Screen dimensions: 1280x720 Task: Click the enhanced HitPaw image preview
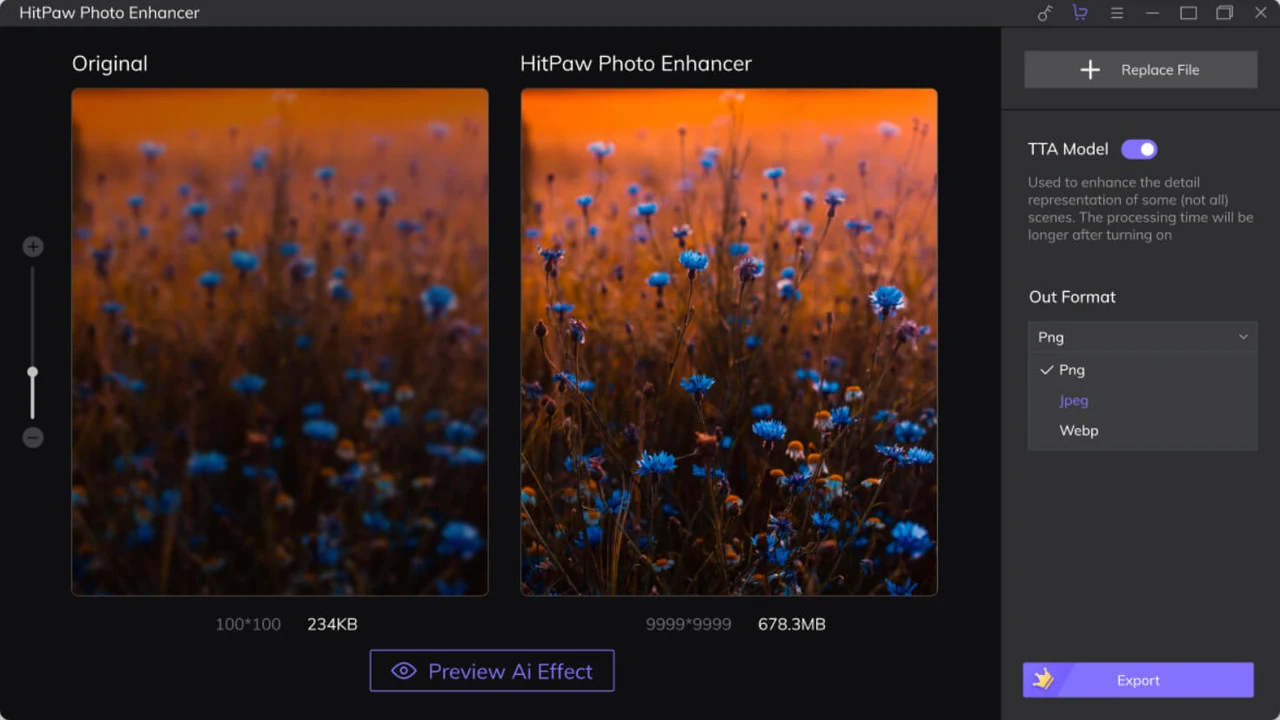click(x=729, y=342)
